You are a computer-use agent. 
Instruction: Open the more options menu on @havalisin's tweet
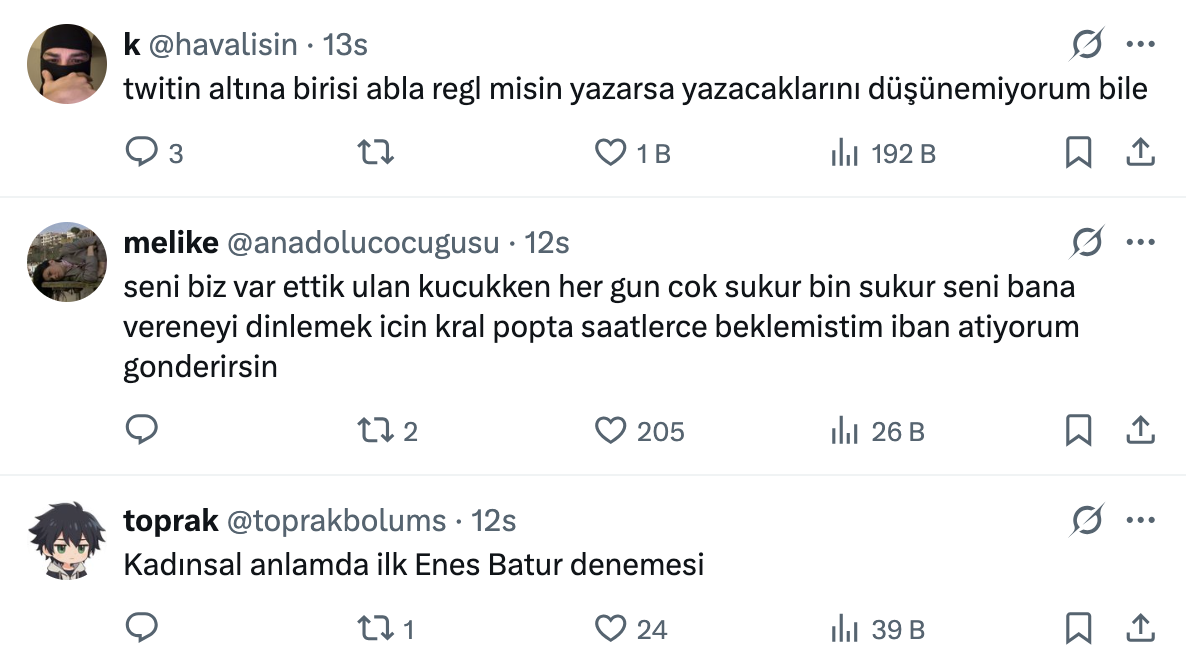point(1140,44)
